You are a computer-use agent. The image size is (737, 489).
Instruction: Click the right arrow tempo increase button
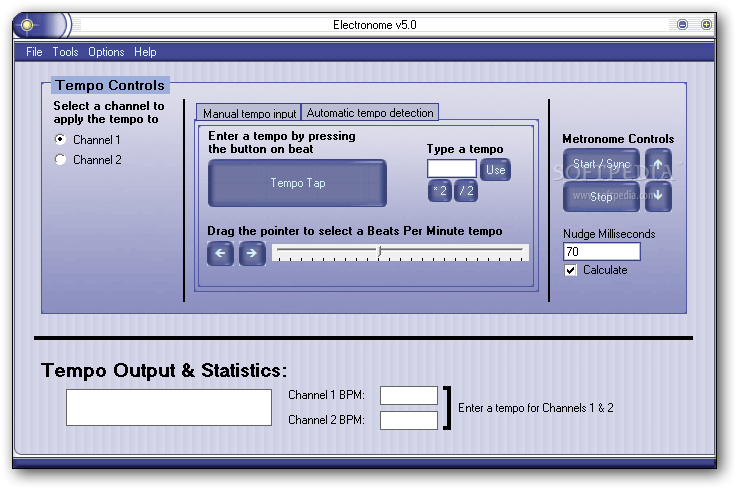[x=252, y=253]
